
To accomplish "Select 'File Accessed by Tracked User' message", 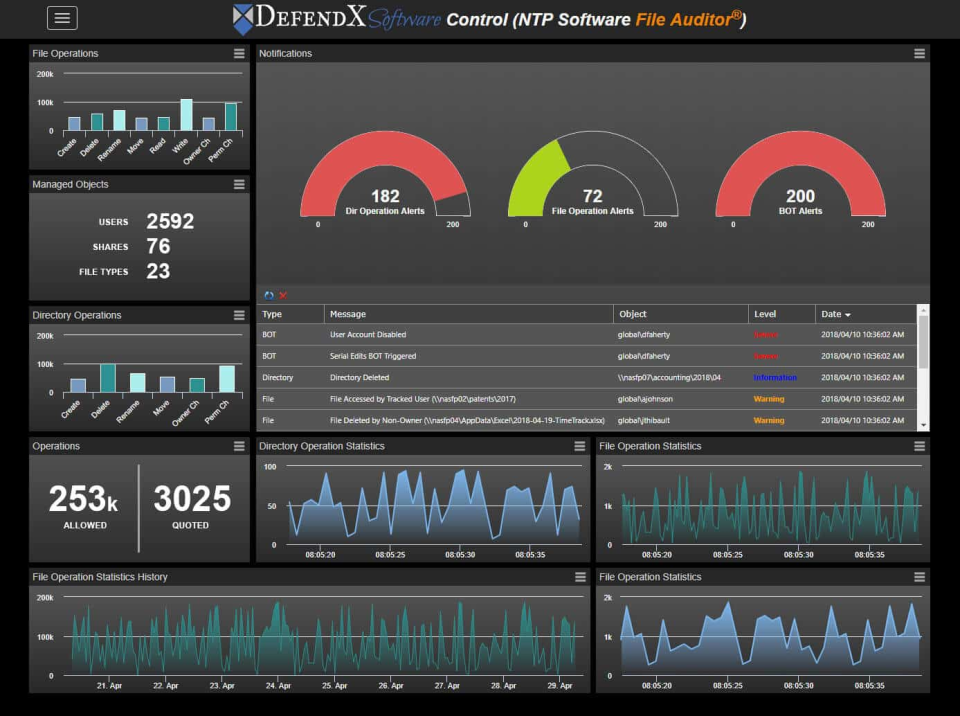I will tap(422, 399).
